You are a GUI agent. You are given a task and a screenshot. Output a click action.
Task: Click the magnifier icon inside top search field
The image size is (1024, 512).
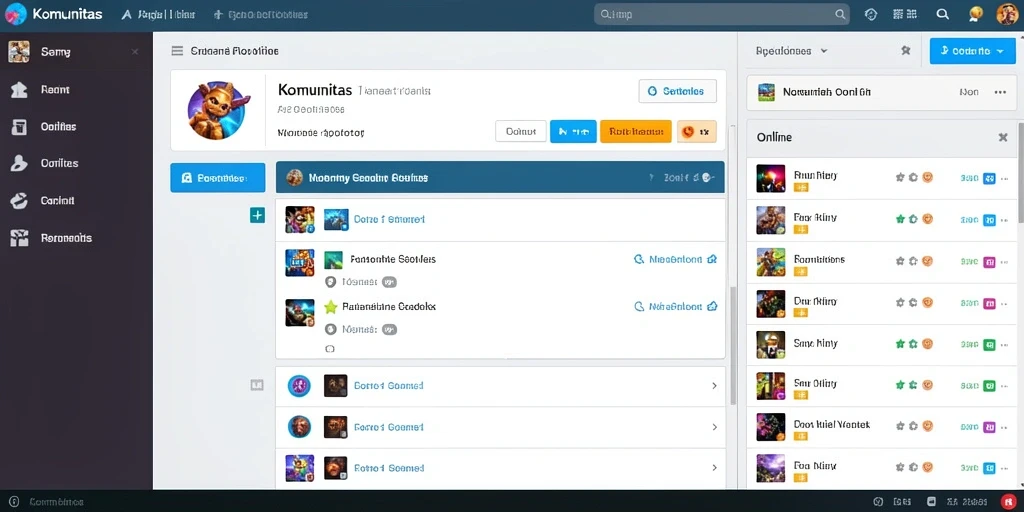tap(840, 14)
